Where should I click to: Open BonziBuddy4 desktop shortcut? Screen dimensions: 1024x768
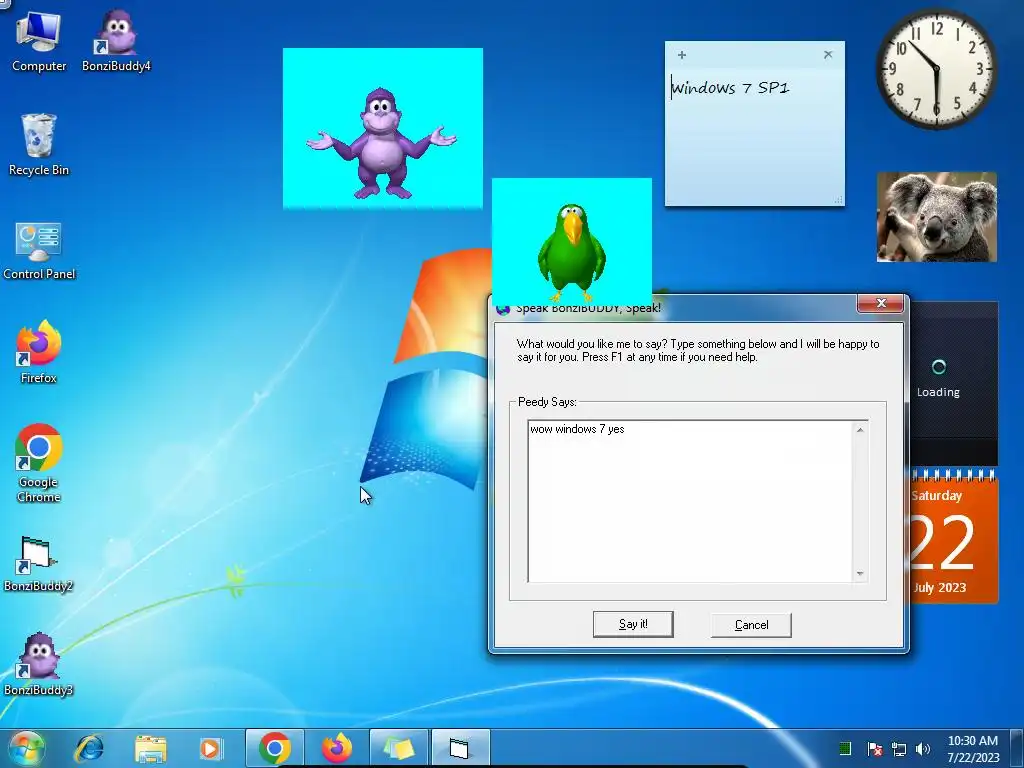[116, 40]
